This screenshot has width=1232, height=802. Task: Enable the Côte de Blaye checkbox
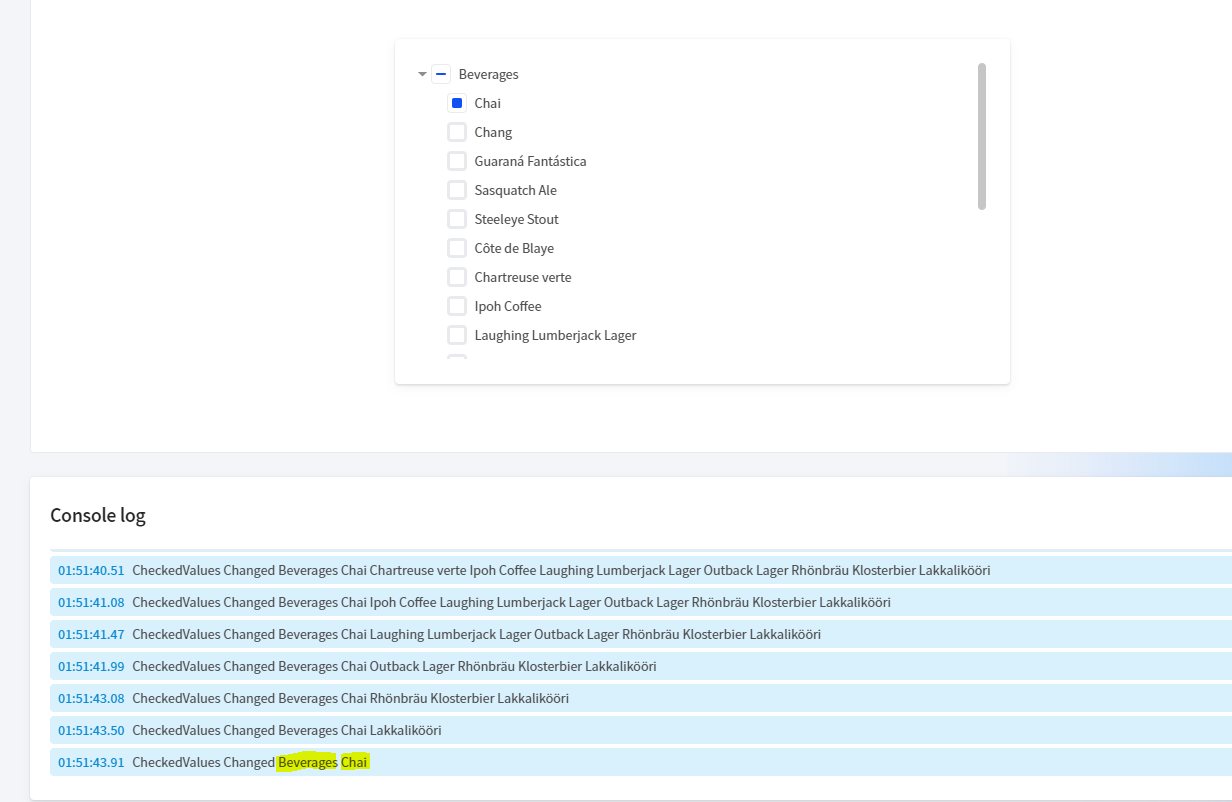coord(457,248)
